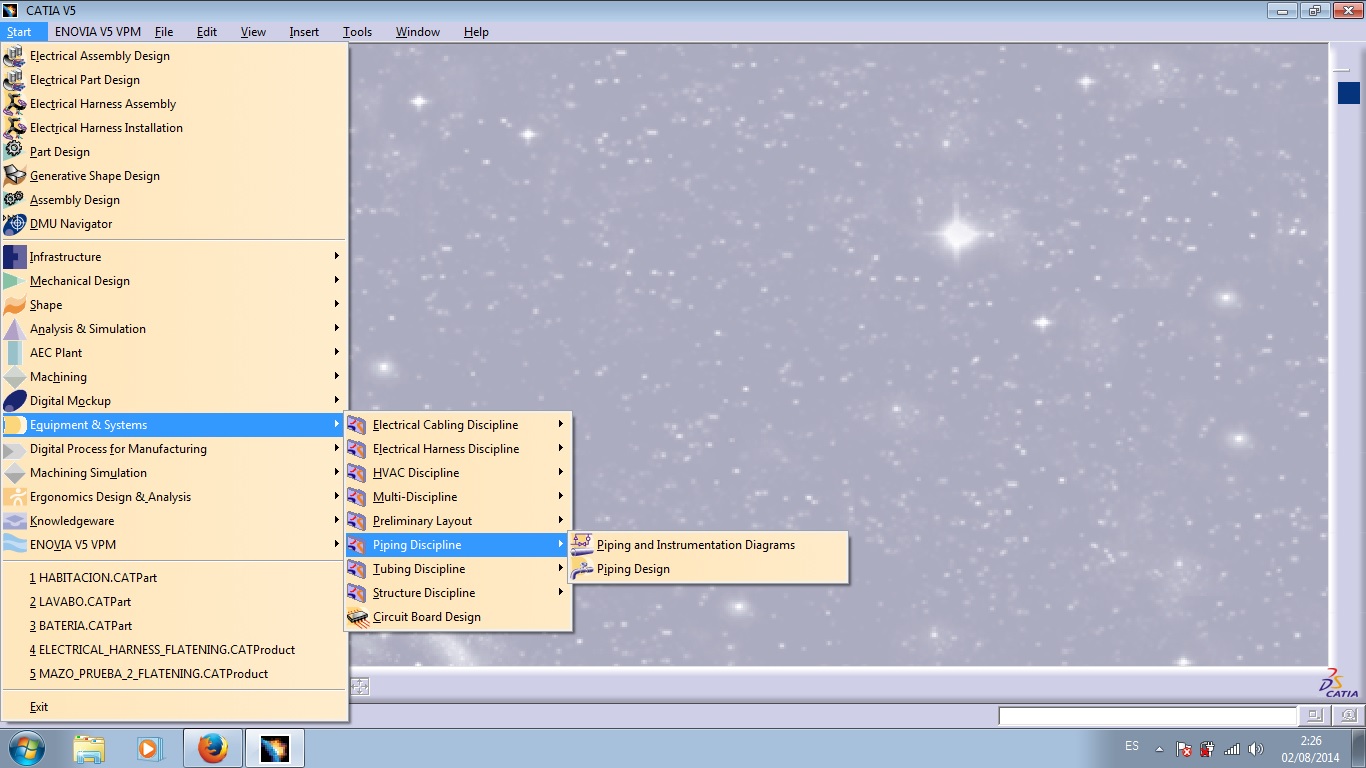Click the Digital Mockup category icon
The width and height of the screenshot is (1366, 768).
pos(14,401)
